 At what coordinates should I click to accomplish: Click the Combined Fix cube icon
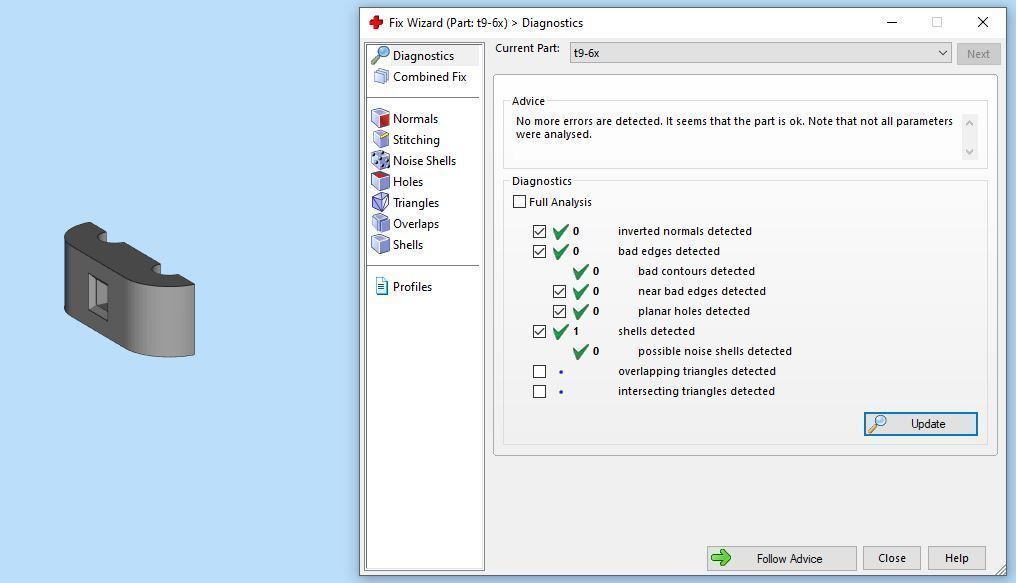pyautogui.click(x=381, y=76)
